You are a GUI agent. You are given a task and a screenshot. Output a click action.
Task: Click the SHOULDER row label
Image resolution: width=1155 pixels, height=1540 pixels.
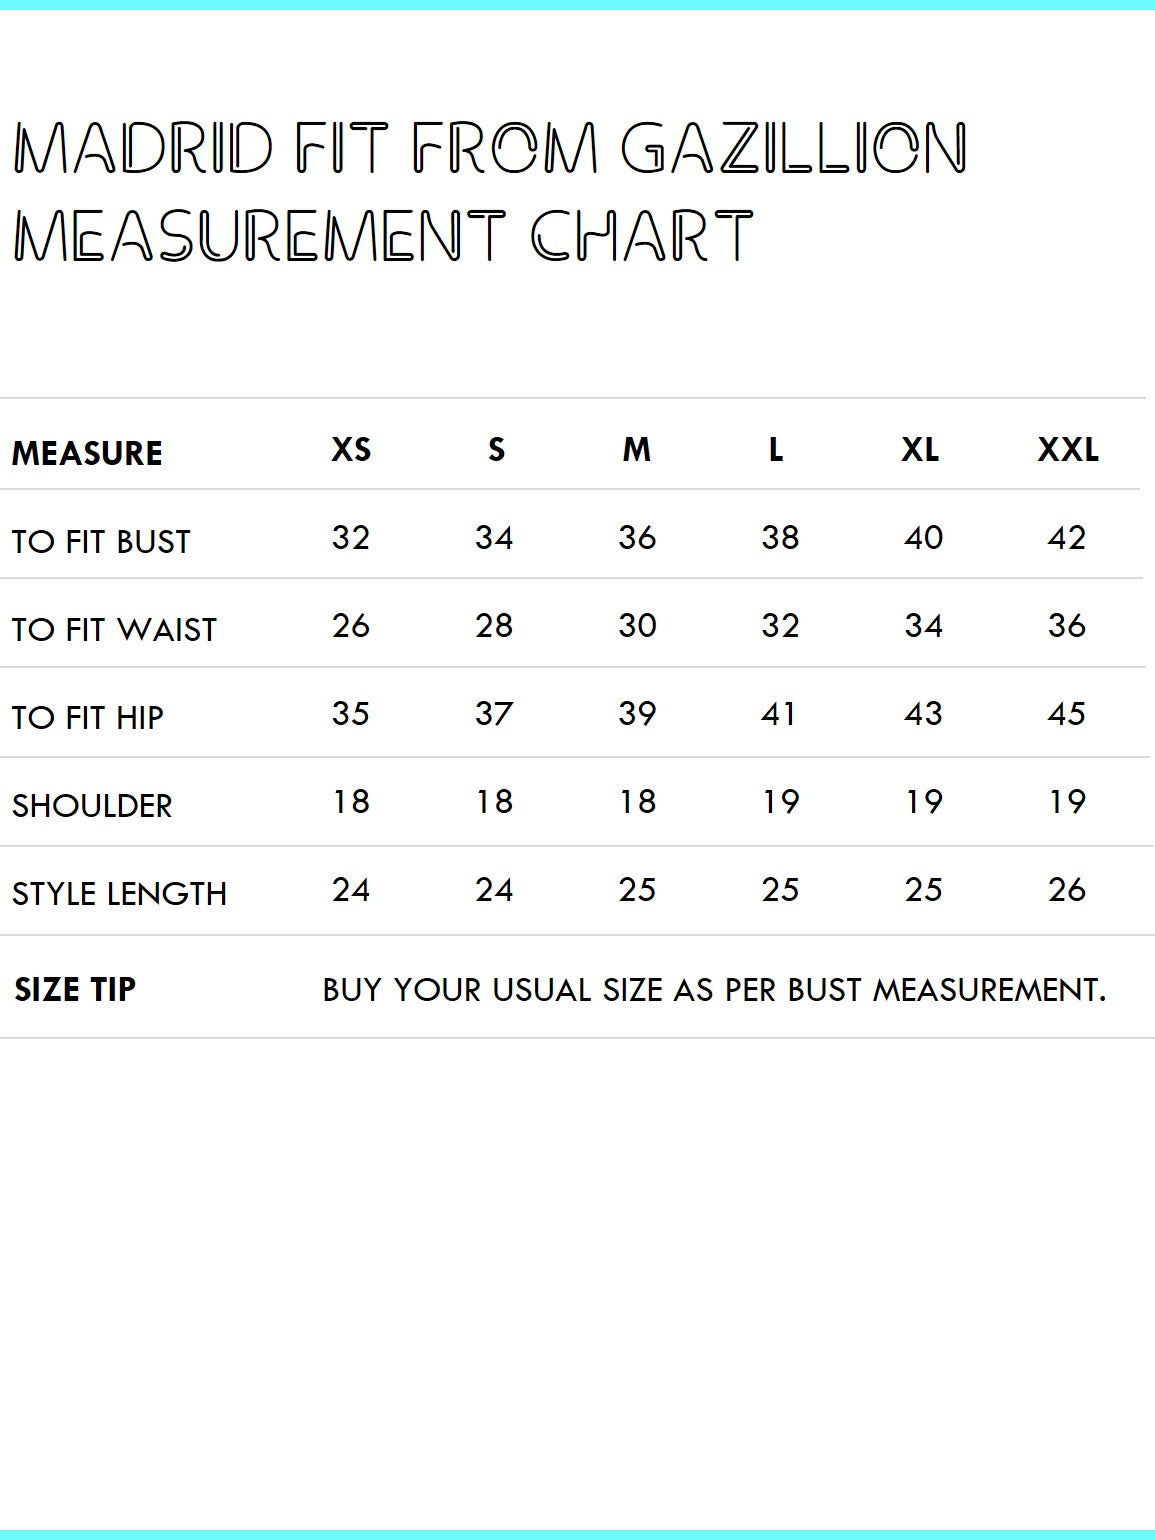click(x=92, y=806)
